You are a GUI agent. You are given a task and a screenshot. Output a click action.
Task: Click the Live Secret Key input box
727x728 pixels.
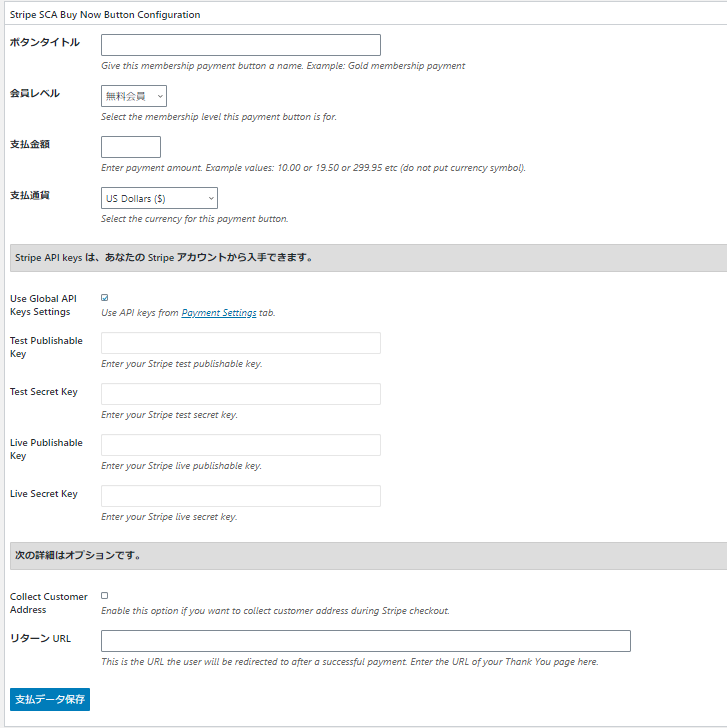click(x=240, y=496)
